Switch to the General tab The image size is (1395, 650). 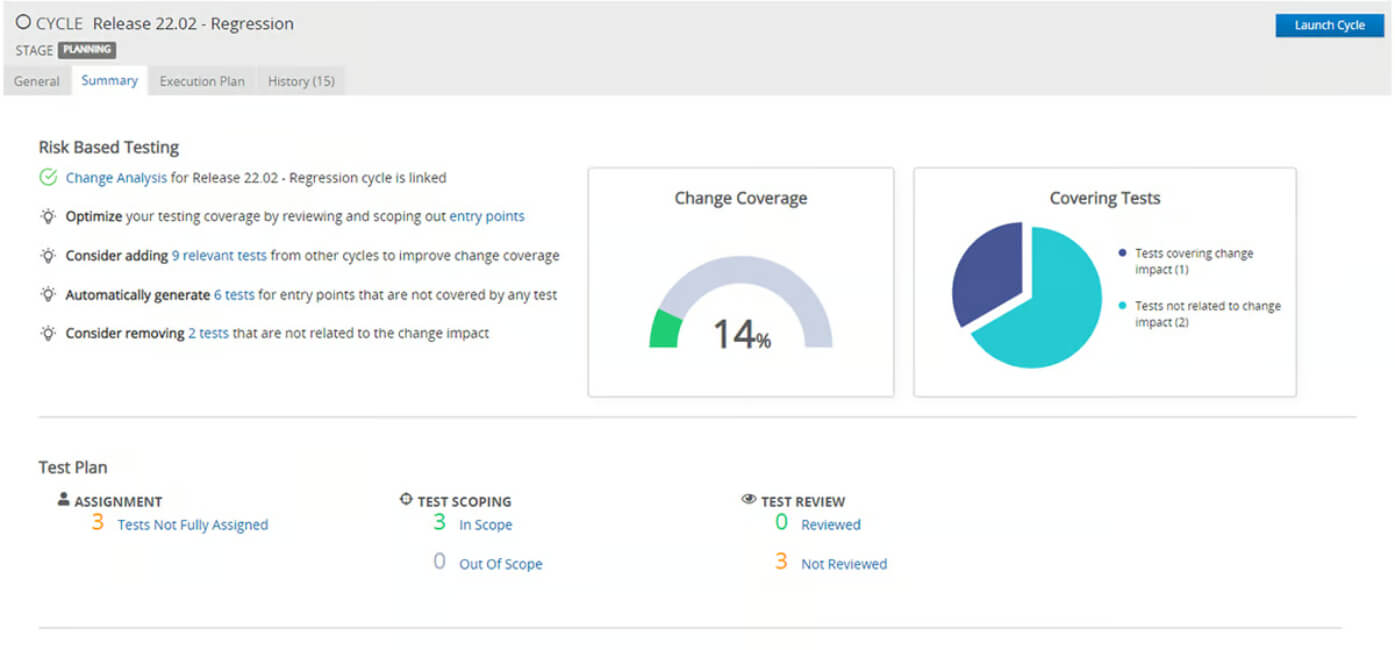[x=37, y=81]
